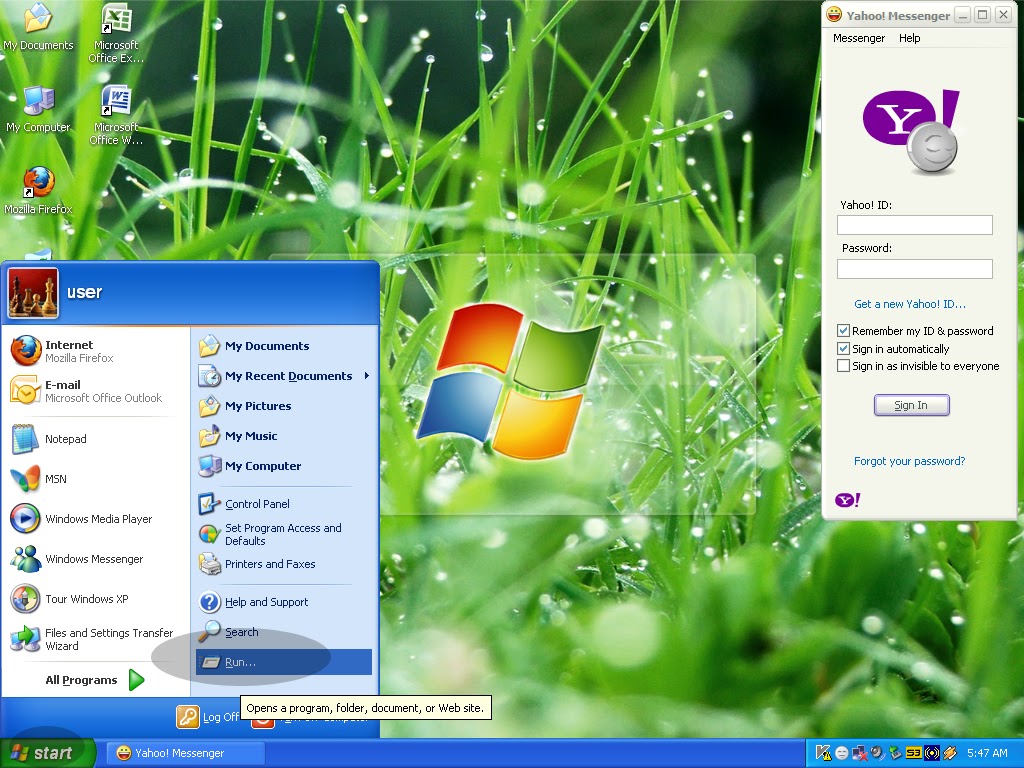This screenshot has height=768, width=1024.
Task: Click the user chess picture in Start menu
Action: click(x=33, y=293)
